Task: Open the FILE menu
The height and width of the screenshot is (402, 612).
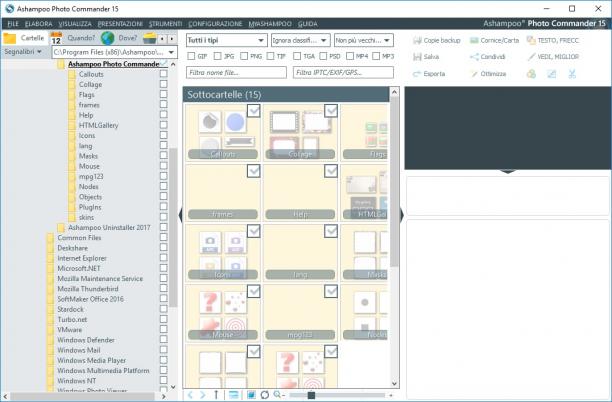Action: [12, 24]
